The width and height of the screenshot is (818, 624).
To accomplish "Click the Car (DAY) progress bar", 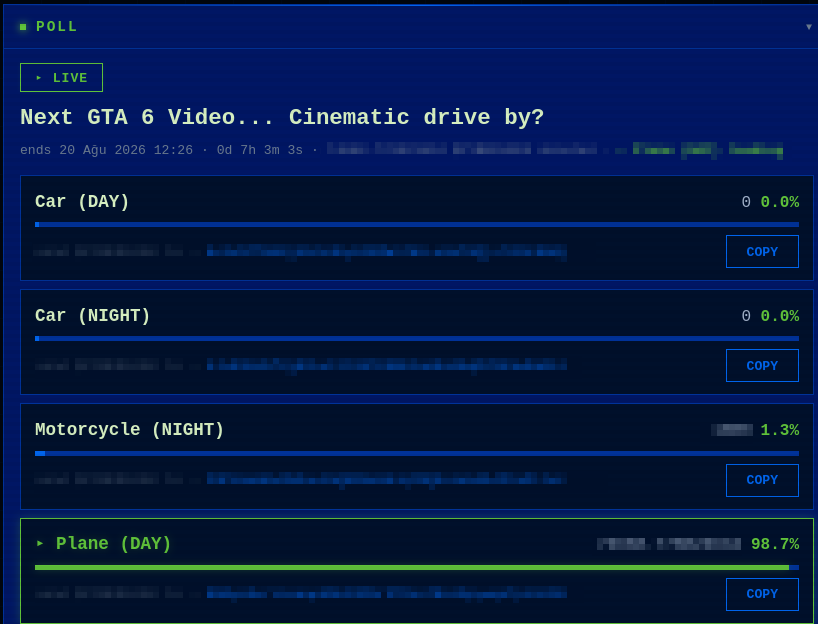I will (417, 224).
